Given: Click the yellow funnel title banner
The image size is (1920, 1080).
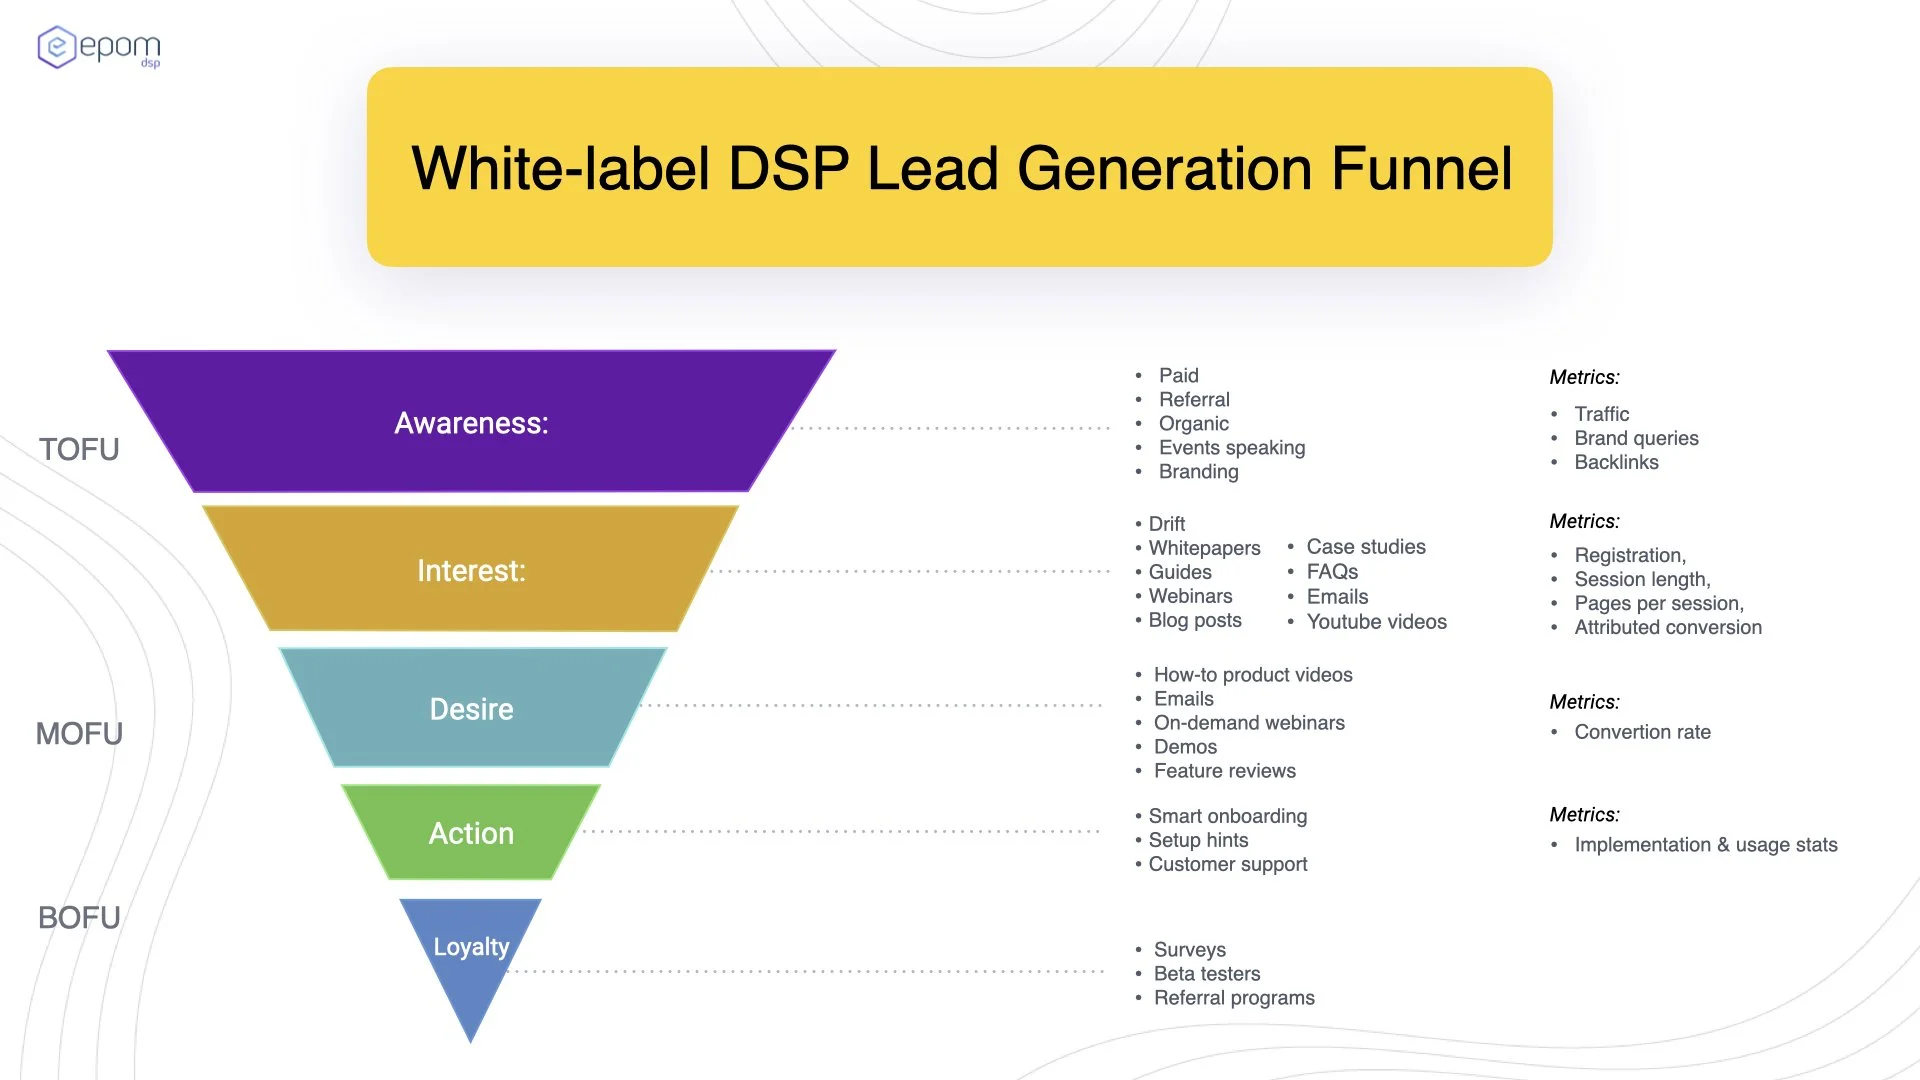Looking at the screenshot, I should [960, 167].
